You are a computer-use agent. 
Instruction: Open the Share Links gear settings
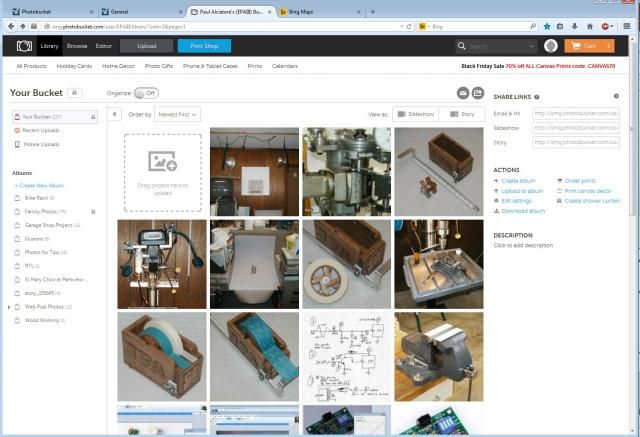coord(616,96)
